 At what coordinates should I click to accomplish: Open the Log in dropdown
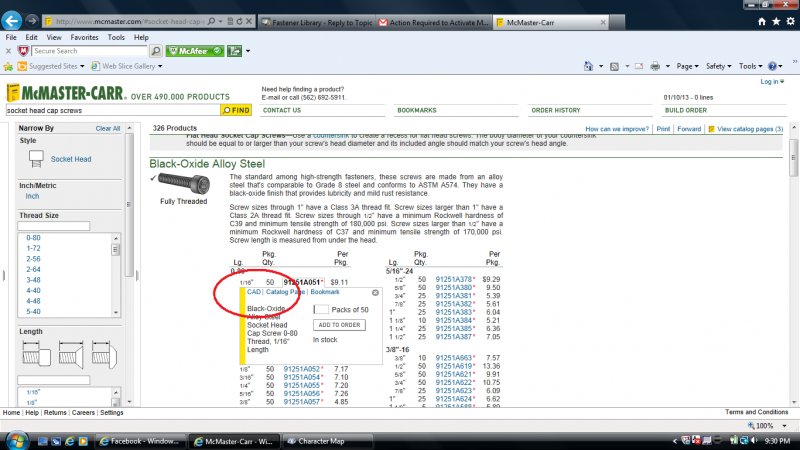pos(772,82)
